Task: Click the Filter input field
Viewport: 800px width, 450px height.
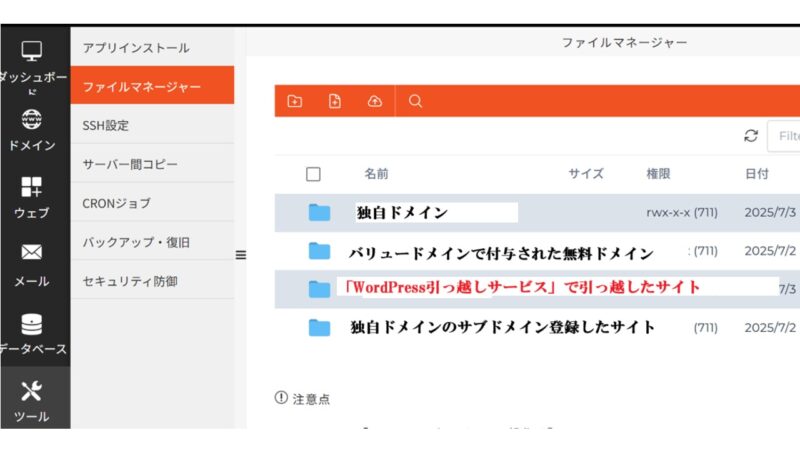Action: click(784, 136)
